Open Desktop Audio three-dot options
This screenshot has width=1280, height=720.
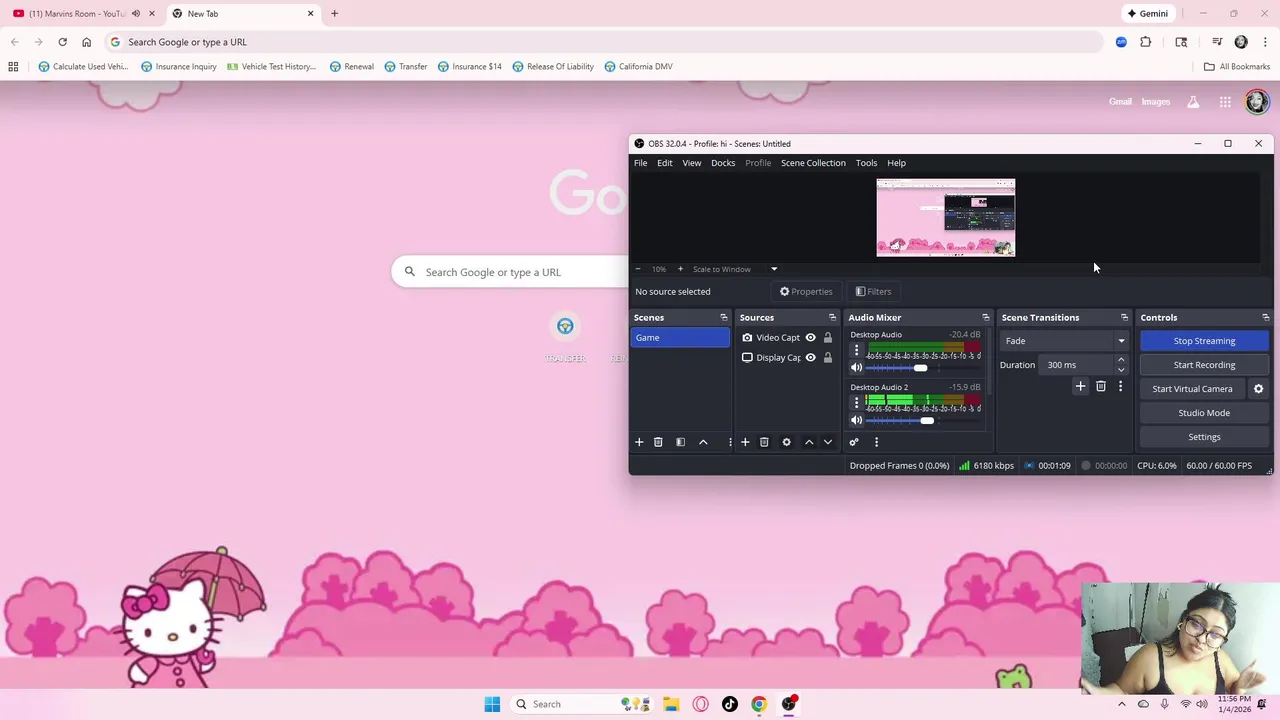856,350
